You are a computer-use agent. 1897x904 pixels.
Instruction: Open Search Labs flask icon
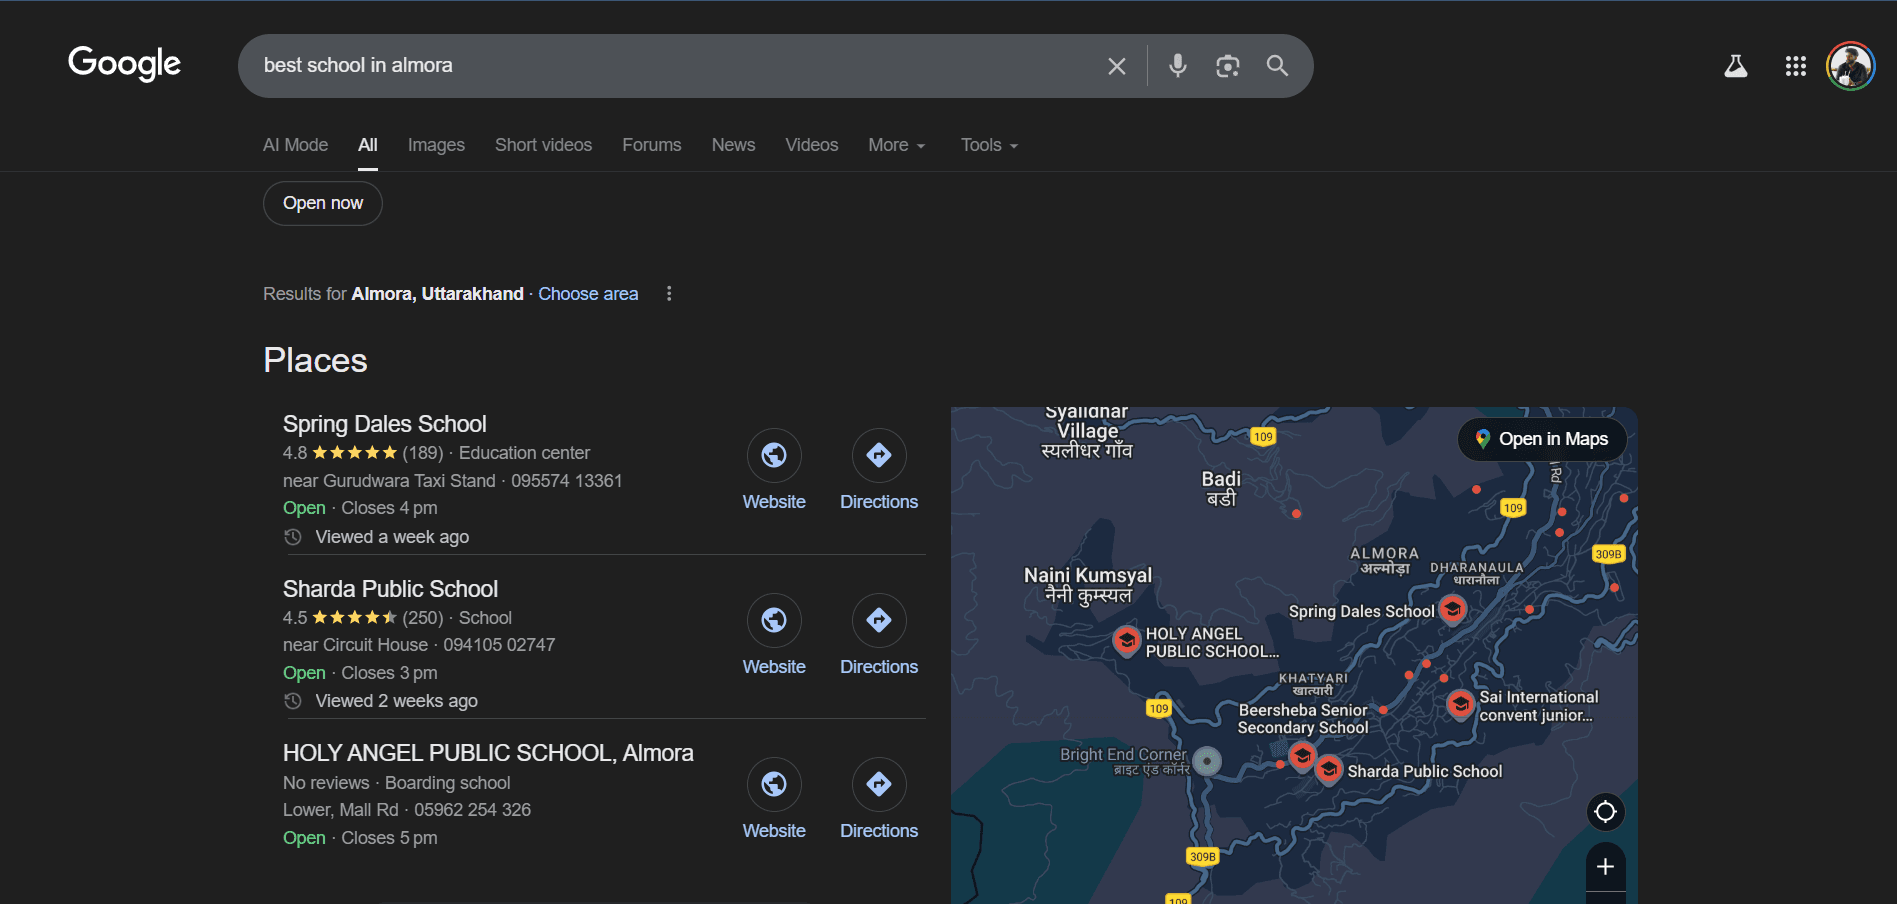tap(1735, 66)
